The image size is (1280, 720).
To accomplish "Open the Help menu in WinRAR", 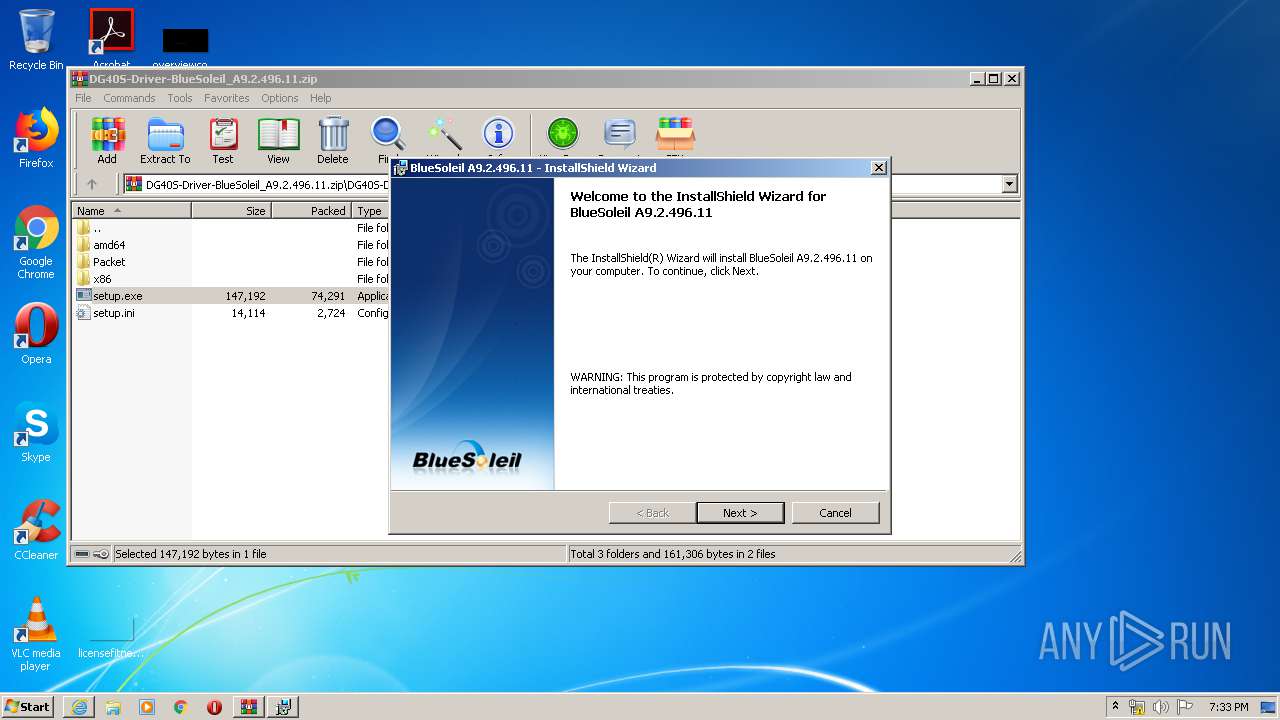I will click(x=320, y=98).
